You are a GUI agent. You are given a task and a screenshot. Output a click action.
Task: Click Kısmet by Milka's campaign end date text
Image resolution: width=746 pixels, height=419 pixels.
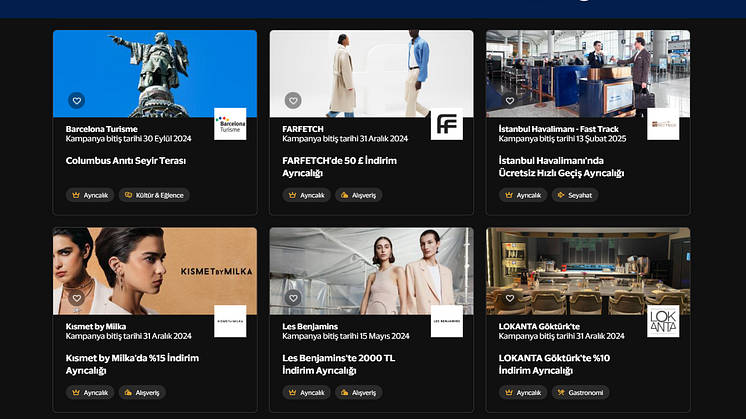coord(128,336)
